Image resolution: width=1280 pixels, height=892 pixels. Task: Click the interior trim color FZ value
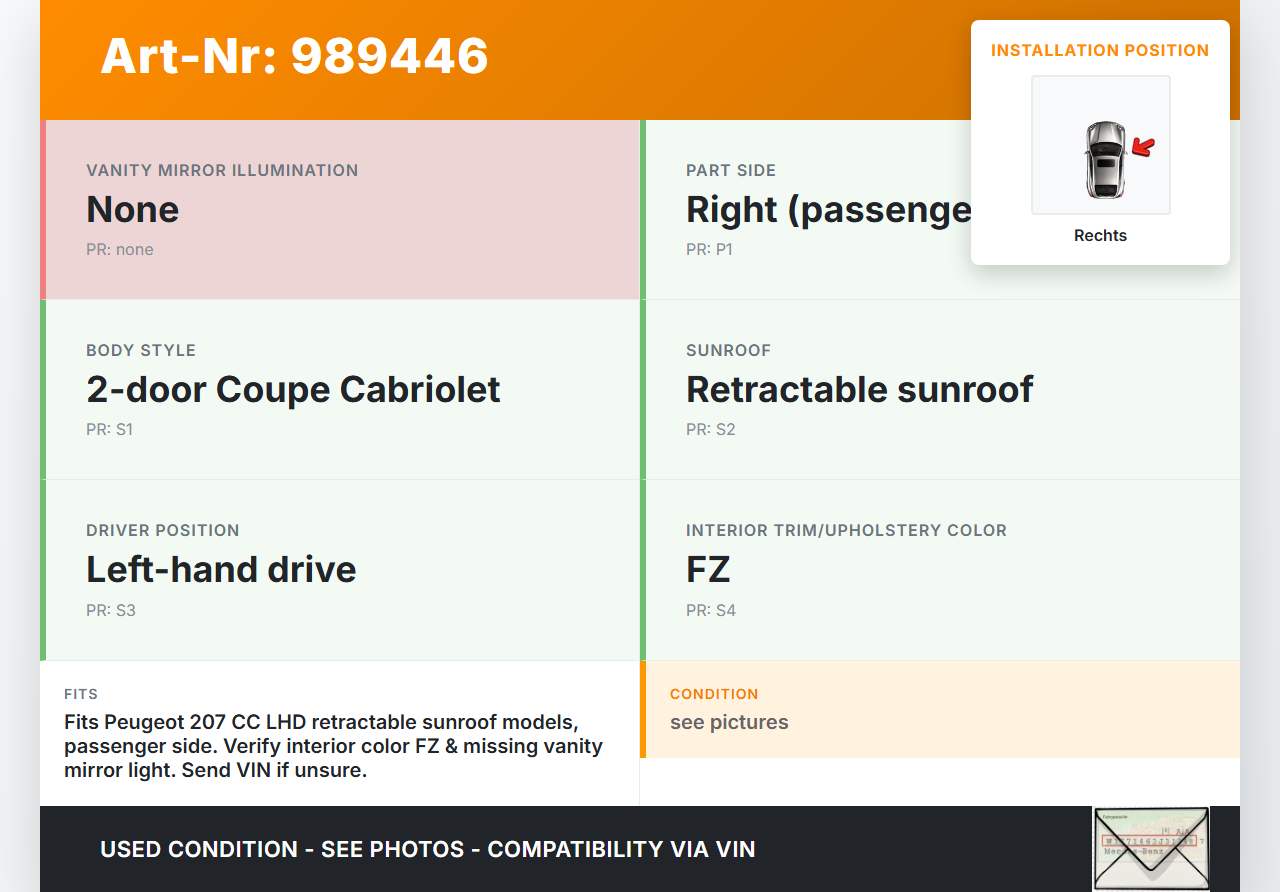pos(708,569)
